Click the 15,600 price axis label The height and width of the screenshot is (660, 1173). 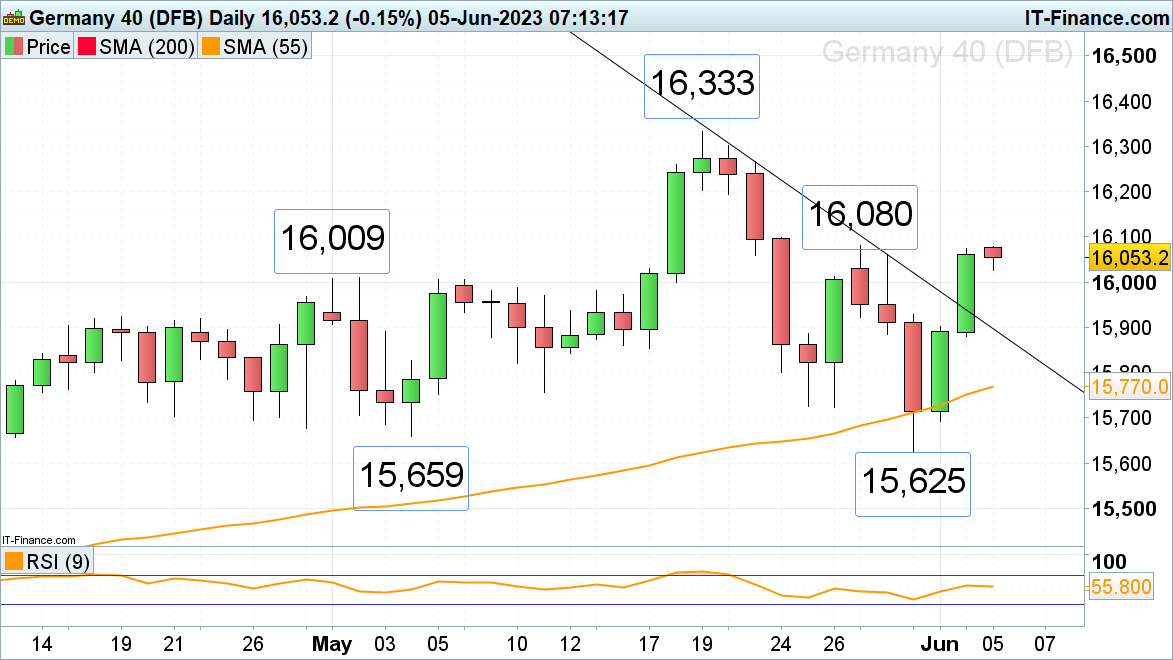pyautogui.click(x=1121, y=464)
